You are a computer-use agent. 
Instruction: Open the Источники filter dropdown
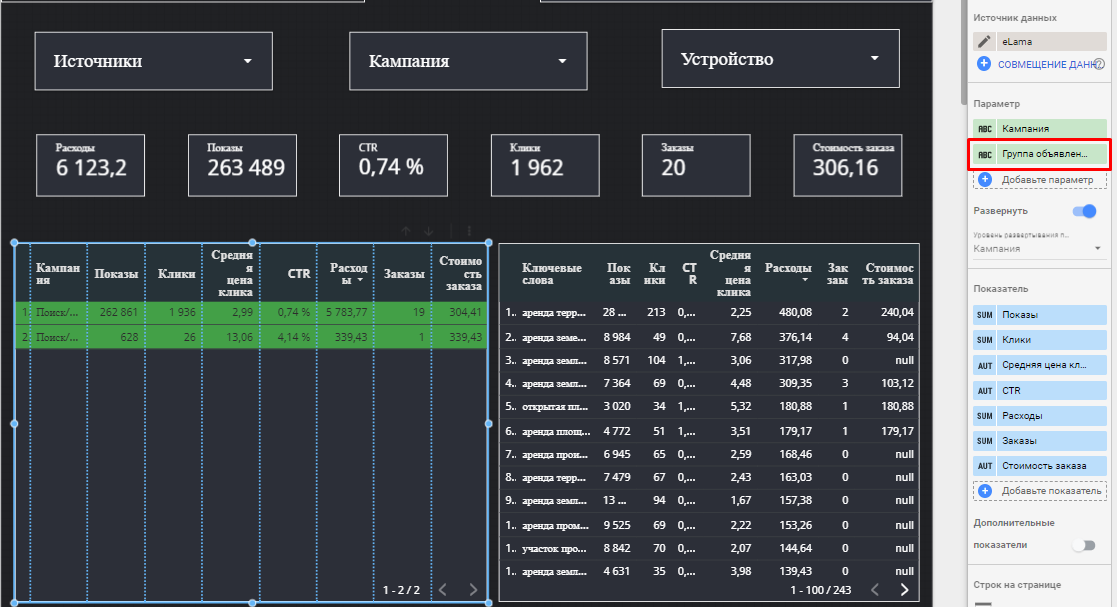coord(153,61)
